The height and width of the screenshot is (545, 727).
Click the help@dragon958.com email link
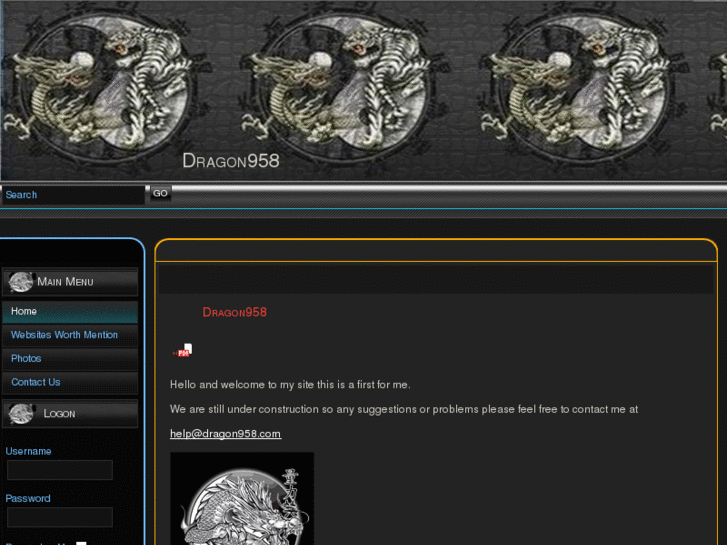click(225, 434)
